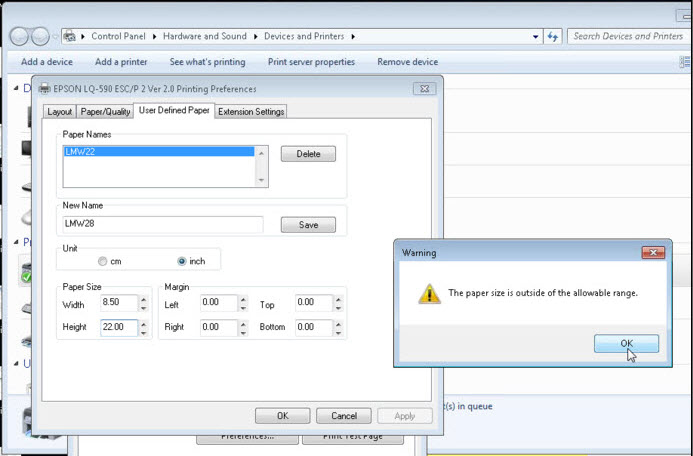Cancel the Printing Preferences dialog
The height and width of the screenshot is (456, 693).
343,416
